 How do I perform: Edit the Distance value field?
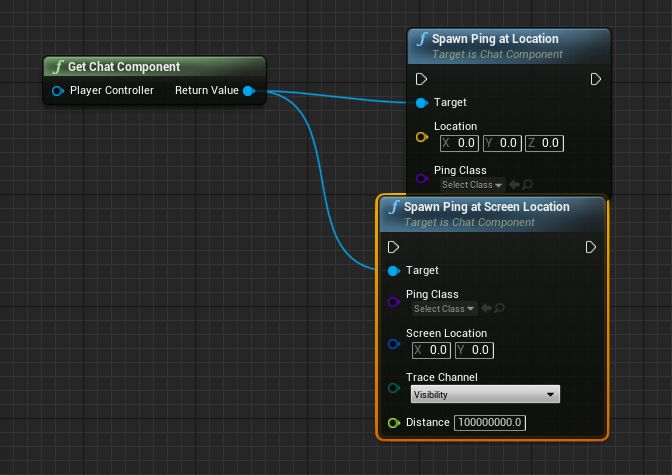(x=490, y=423)
